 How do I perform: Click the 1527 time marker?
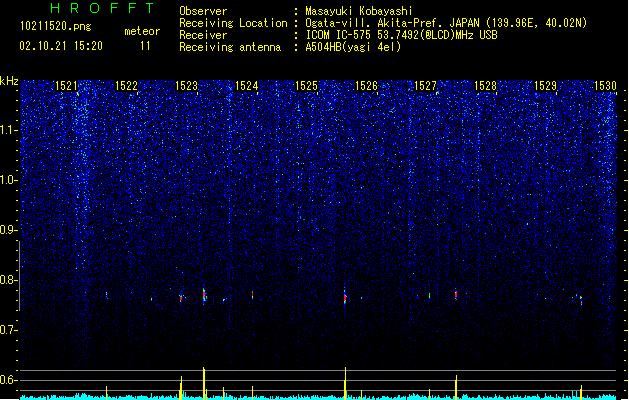point(425,86)
